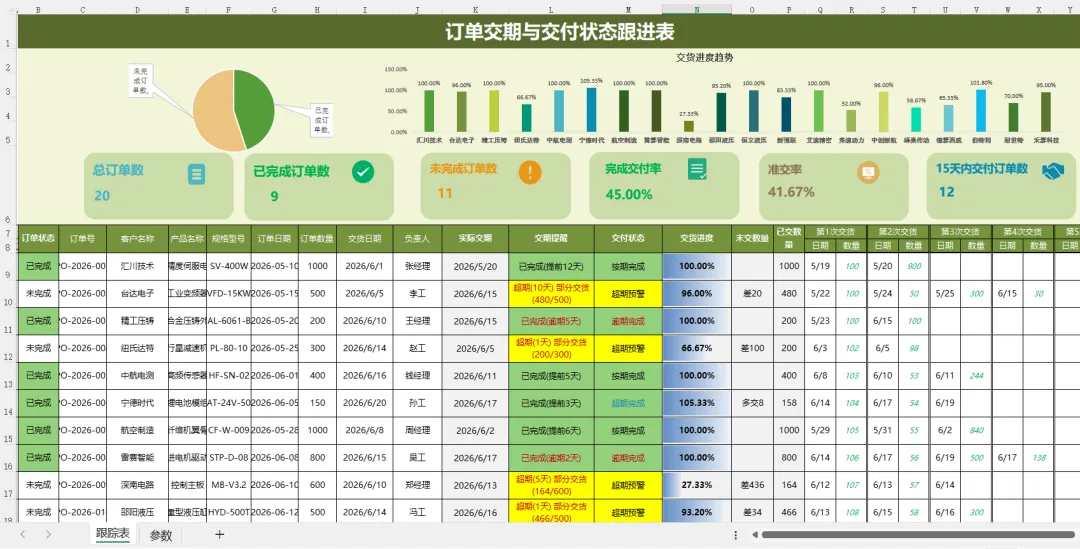Screen dimensions: 1080x549
Task: Click the 宁德时代 bar in 交货进度趋势 chart
Action: (x=591, y=110)
